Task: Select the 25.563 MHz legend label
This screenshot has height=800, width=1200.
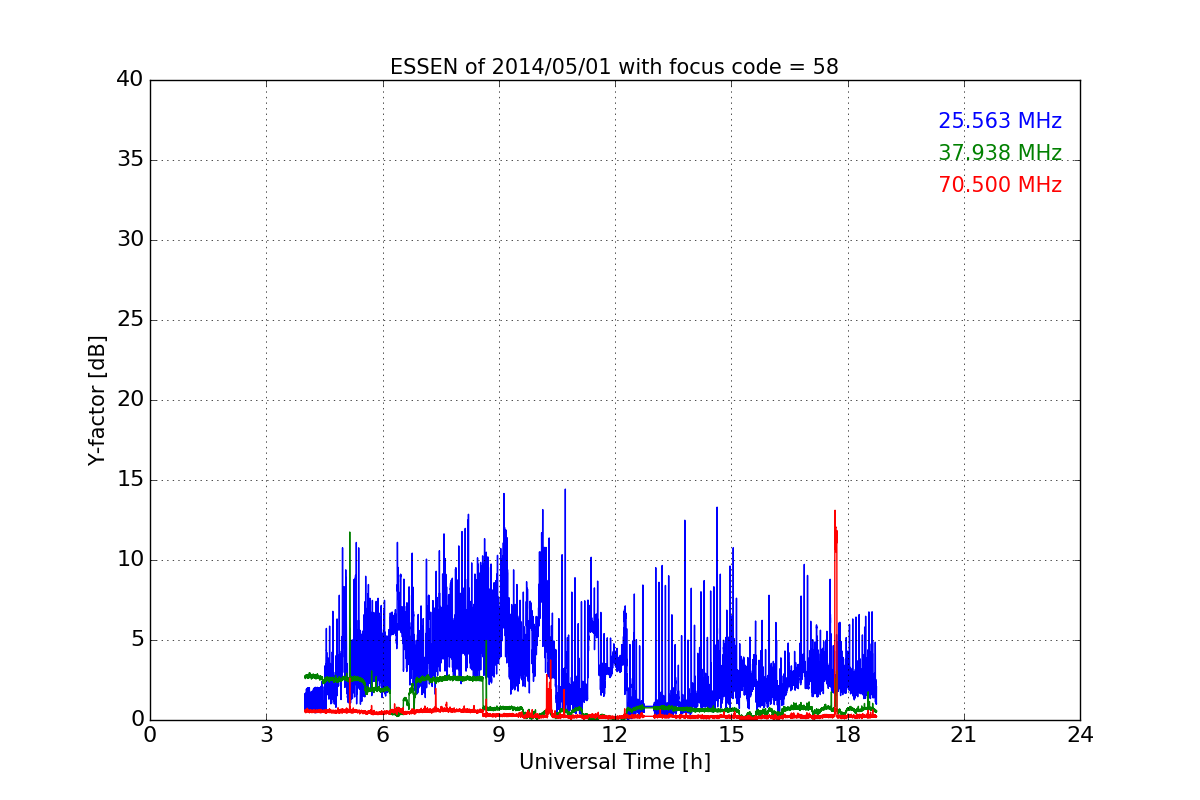Action: coord(1000,121)
